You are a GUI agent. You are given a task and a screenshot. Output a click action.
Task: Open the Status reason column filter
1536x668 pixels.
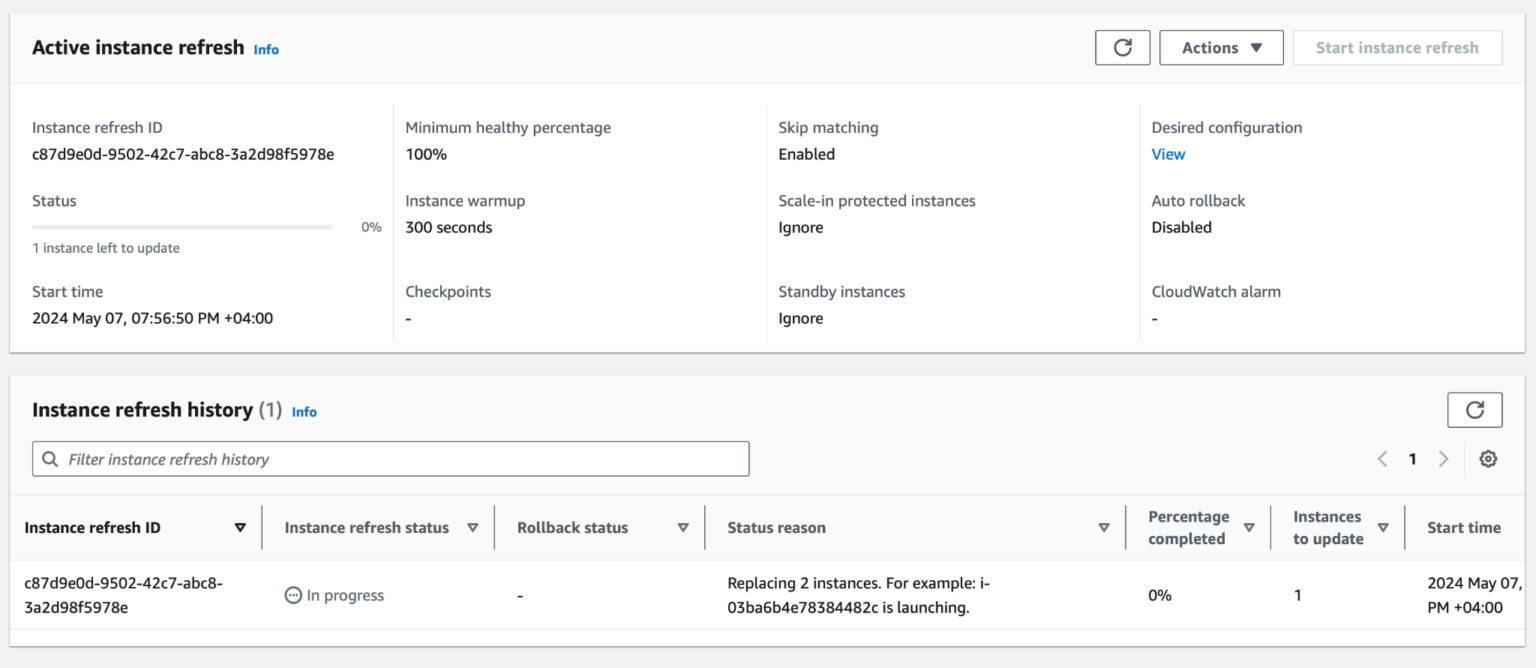[1104, 527]
